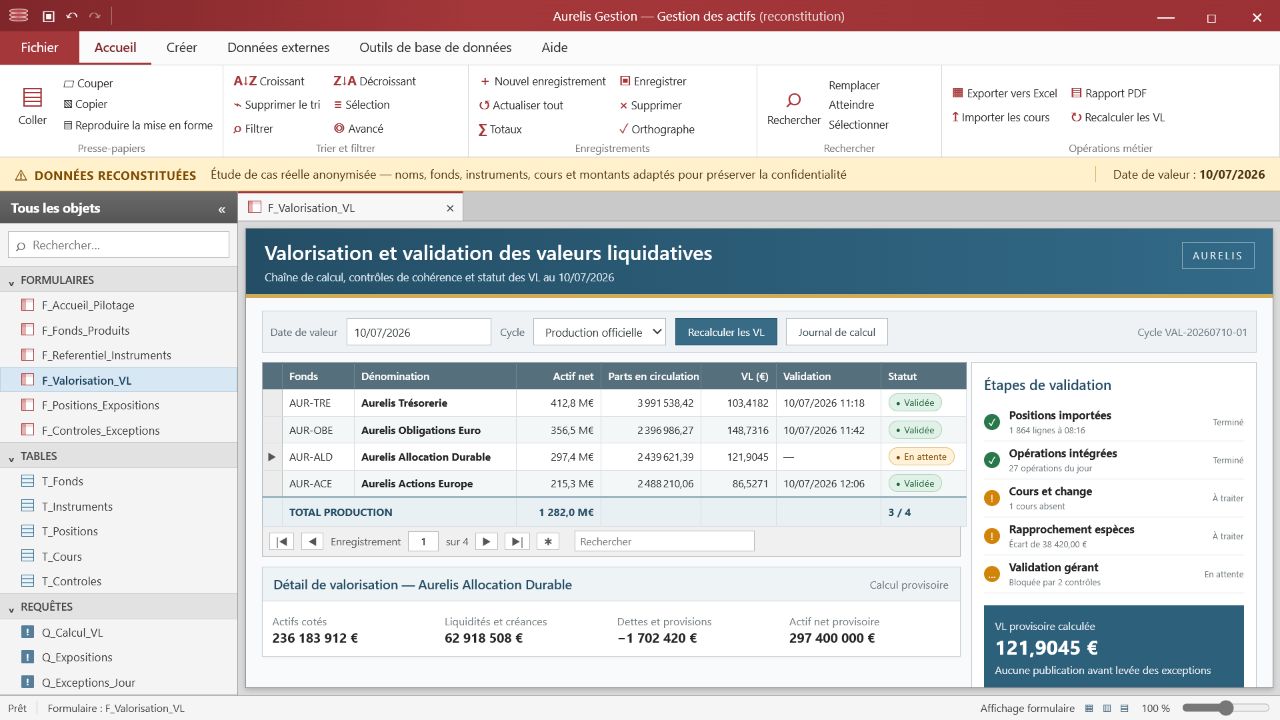Image resolution: width=1280 pixels, height=720 pixels.
Task: Sort descending with Décroissant
Action: (374, 81)
